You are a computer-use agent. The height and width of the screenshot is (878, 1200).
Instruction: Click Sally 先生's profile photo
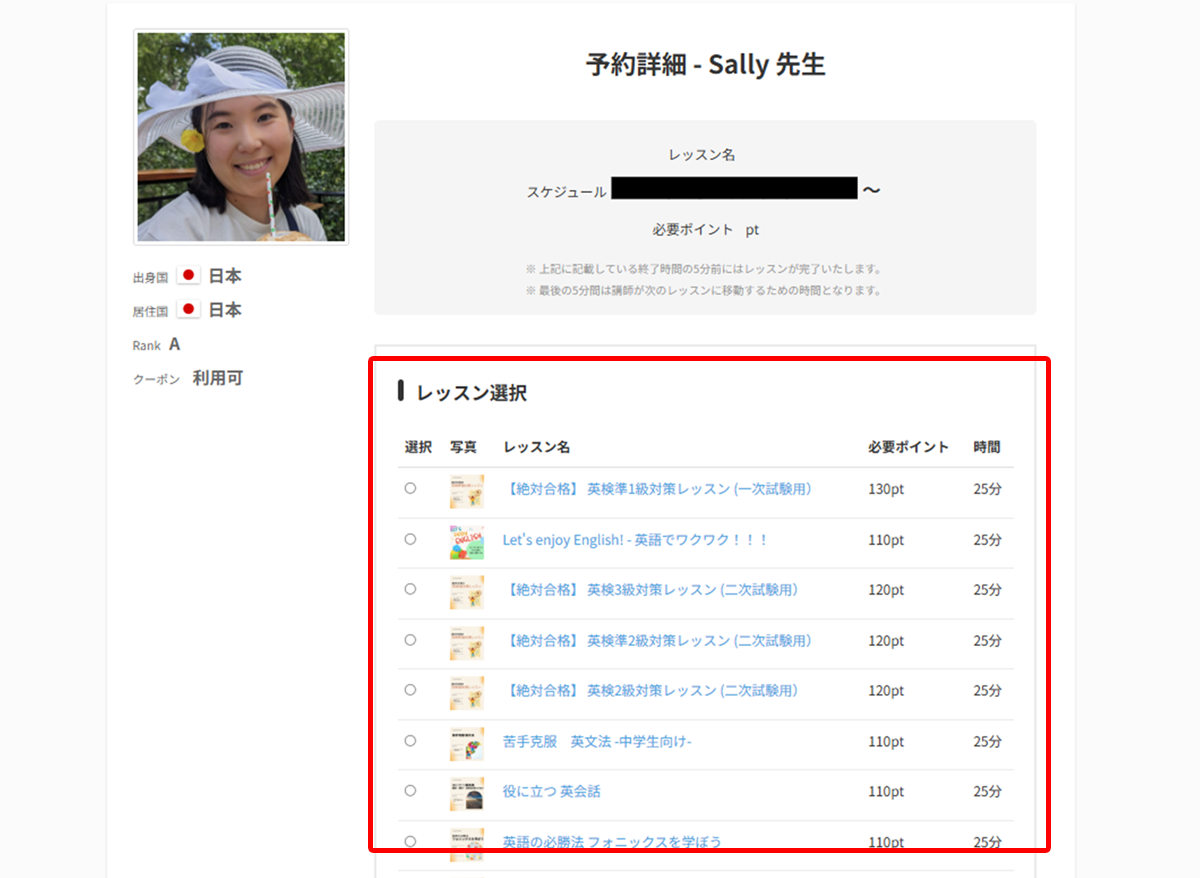click(x=241, y=137)
